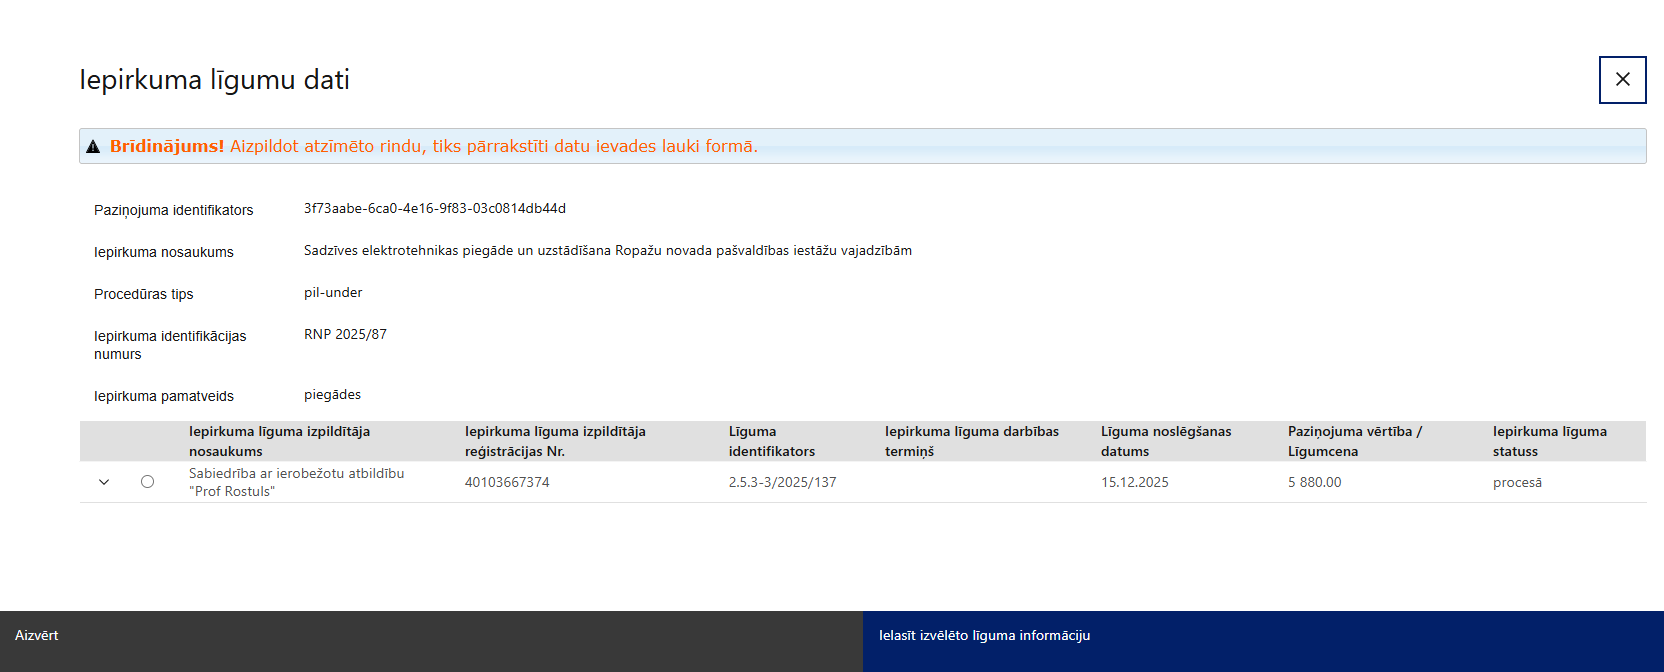The height and width of the screenshot is (672, 1664).
Task: Click contract identifier 2.5.3-3/2025/137
Action: [x=782, y=482]
